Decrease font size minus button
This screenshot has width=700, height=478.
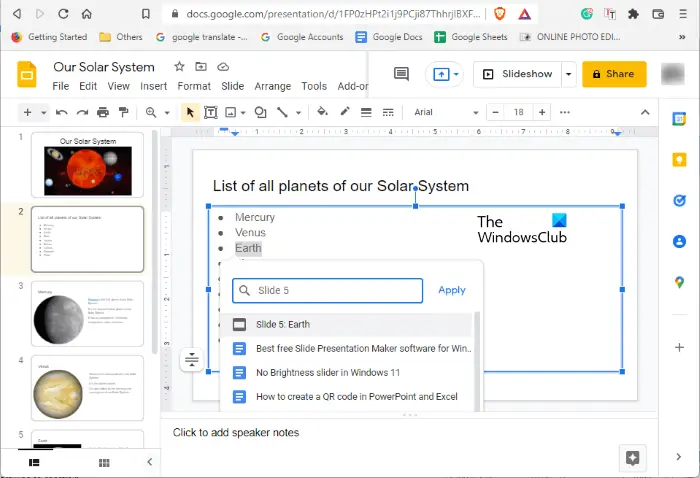(x=495, y=112)
